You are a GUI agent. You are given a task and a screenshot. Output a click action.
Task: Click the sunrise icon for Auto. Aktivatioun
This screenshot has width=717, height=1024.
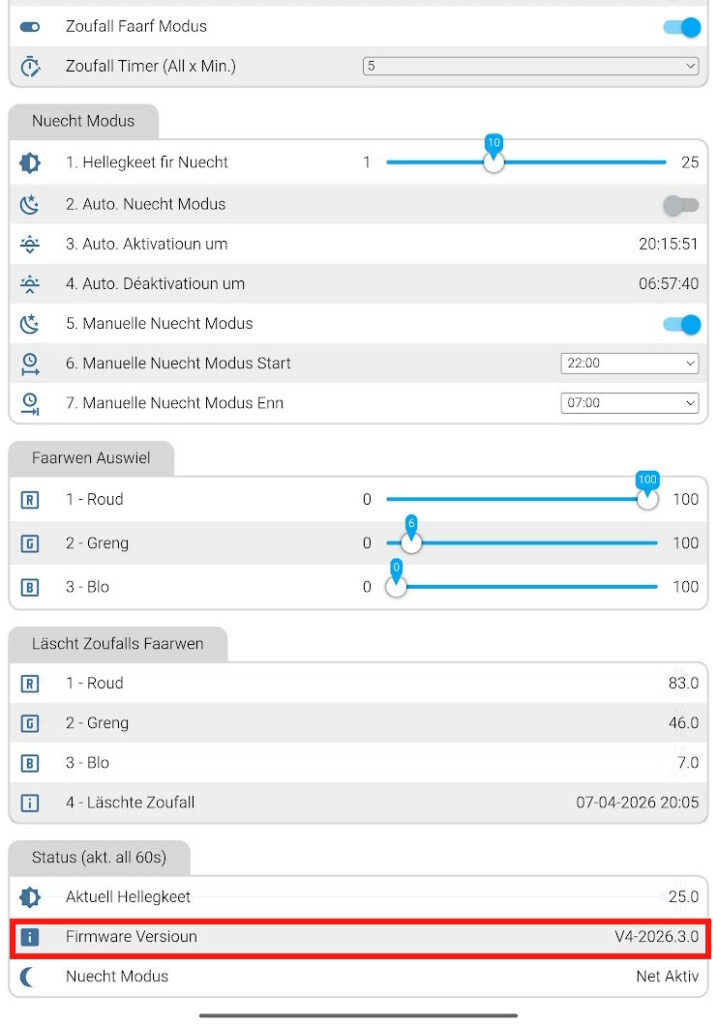coord(30,244)
